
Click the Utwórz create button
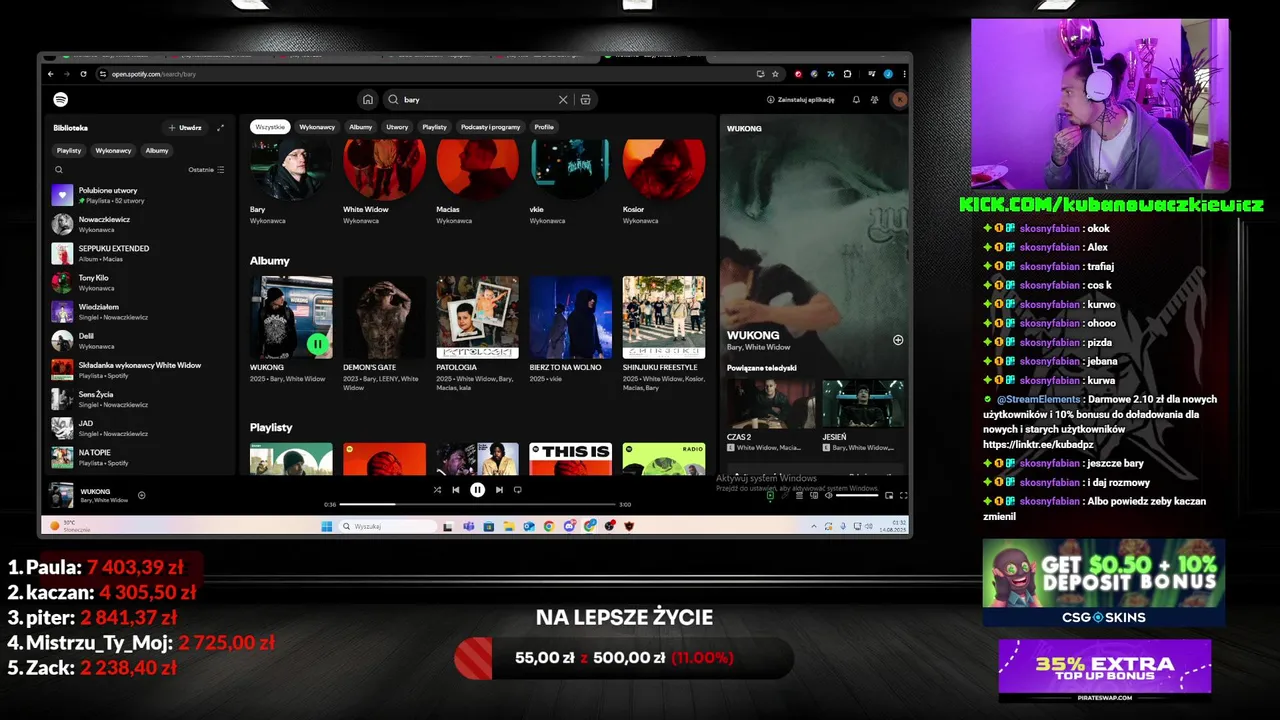[185, 128]
